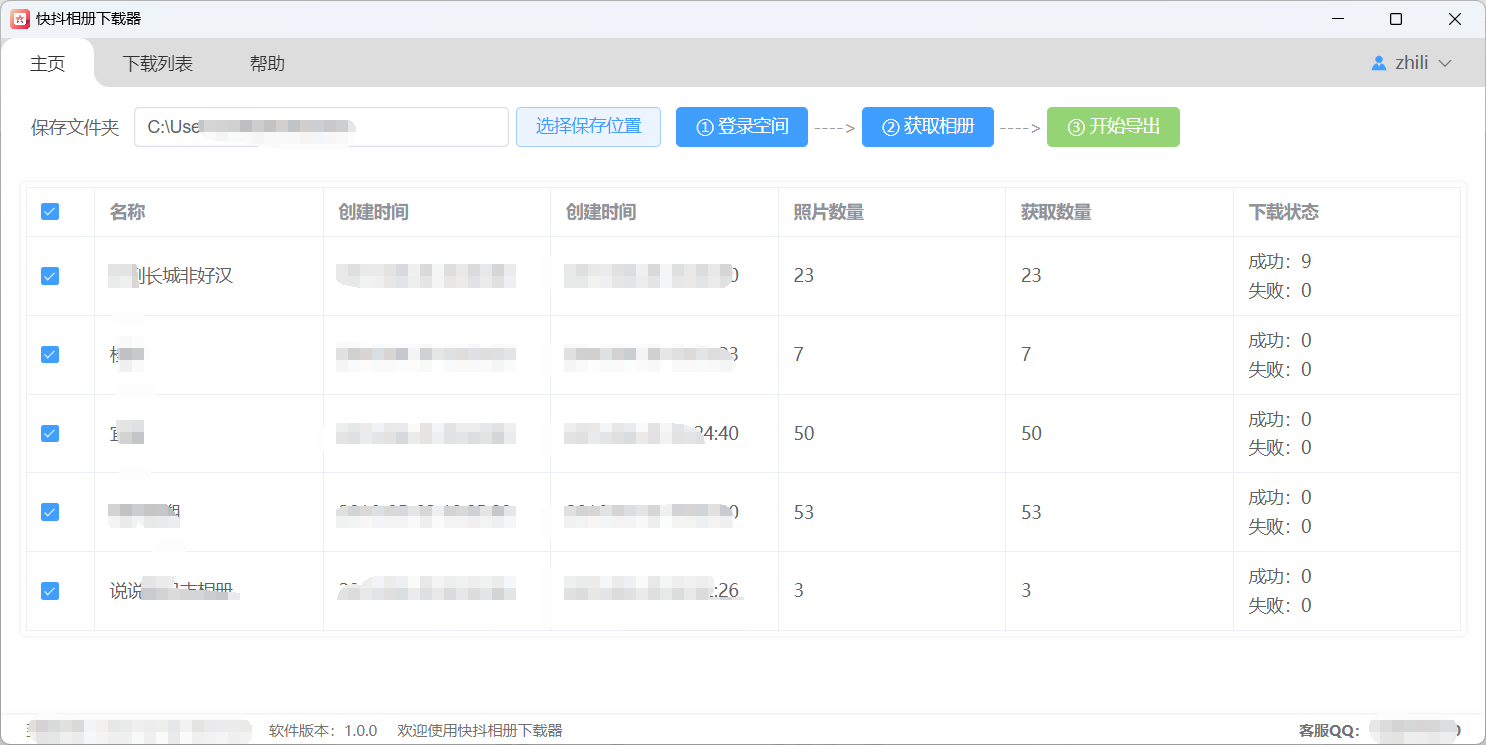1486x745 pixels.
Task: Uncheck the checkbox for the 3-photo album
Action: [50, 591]
